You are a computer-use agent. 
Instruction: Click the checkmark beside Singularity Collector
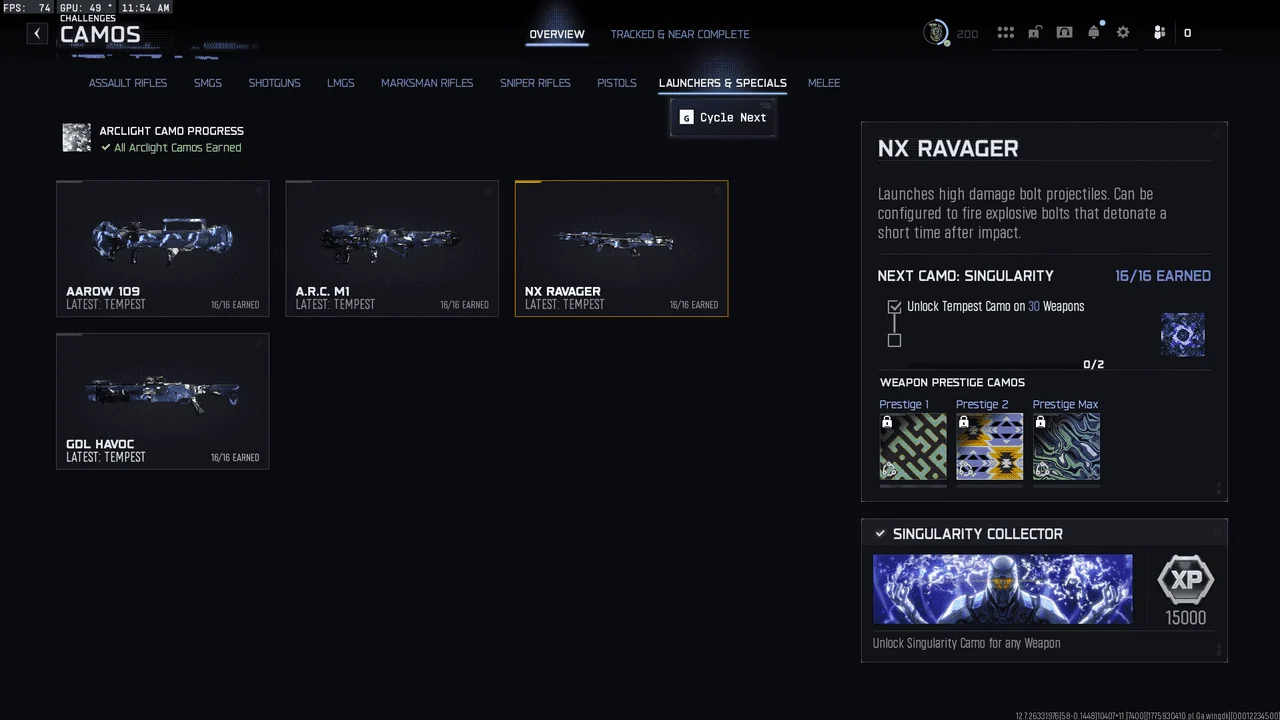coord(880,534)
